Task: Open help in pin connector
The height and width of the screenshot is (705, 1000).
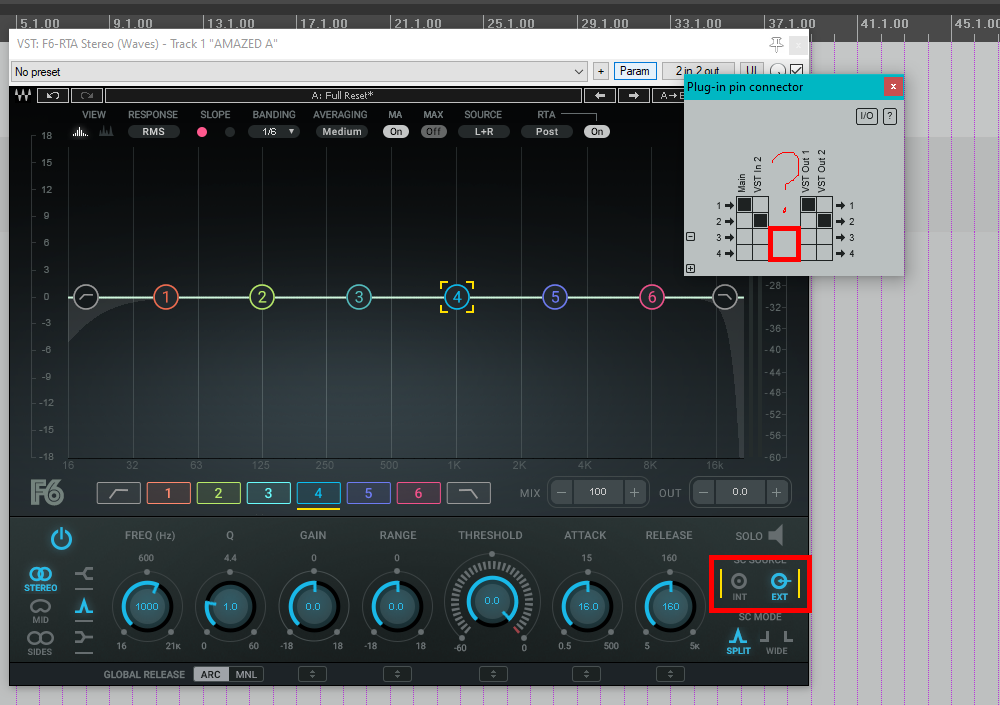Action: pos(890,116)
